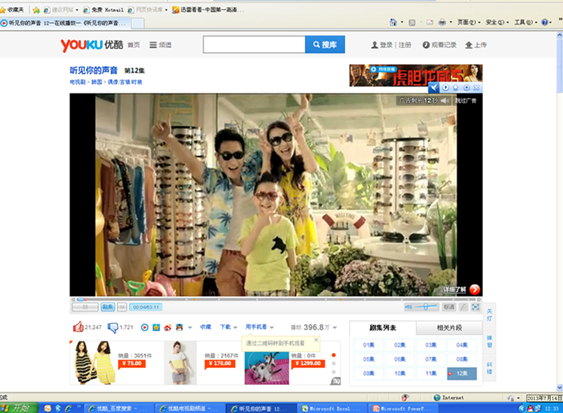
Task: Click the 搜库 search button
Action: point(325,45)
